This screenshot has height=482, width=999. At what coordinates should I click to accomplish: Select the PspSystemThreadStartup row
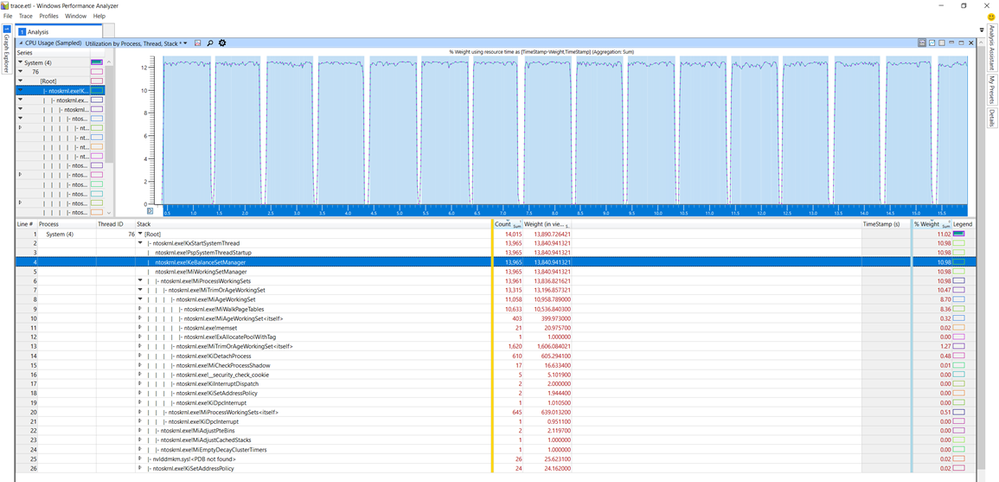pos(494,253)
